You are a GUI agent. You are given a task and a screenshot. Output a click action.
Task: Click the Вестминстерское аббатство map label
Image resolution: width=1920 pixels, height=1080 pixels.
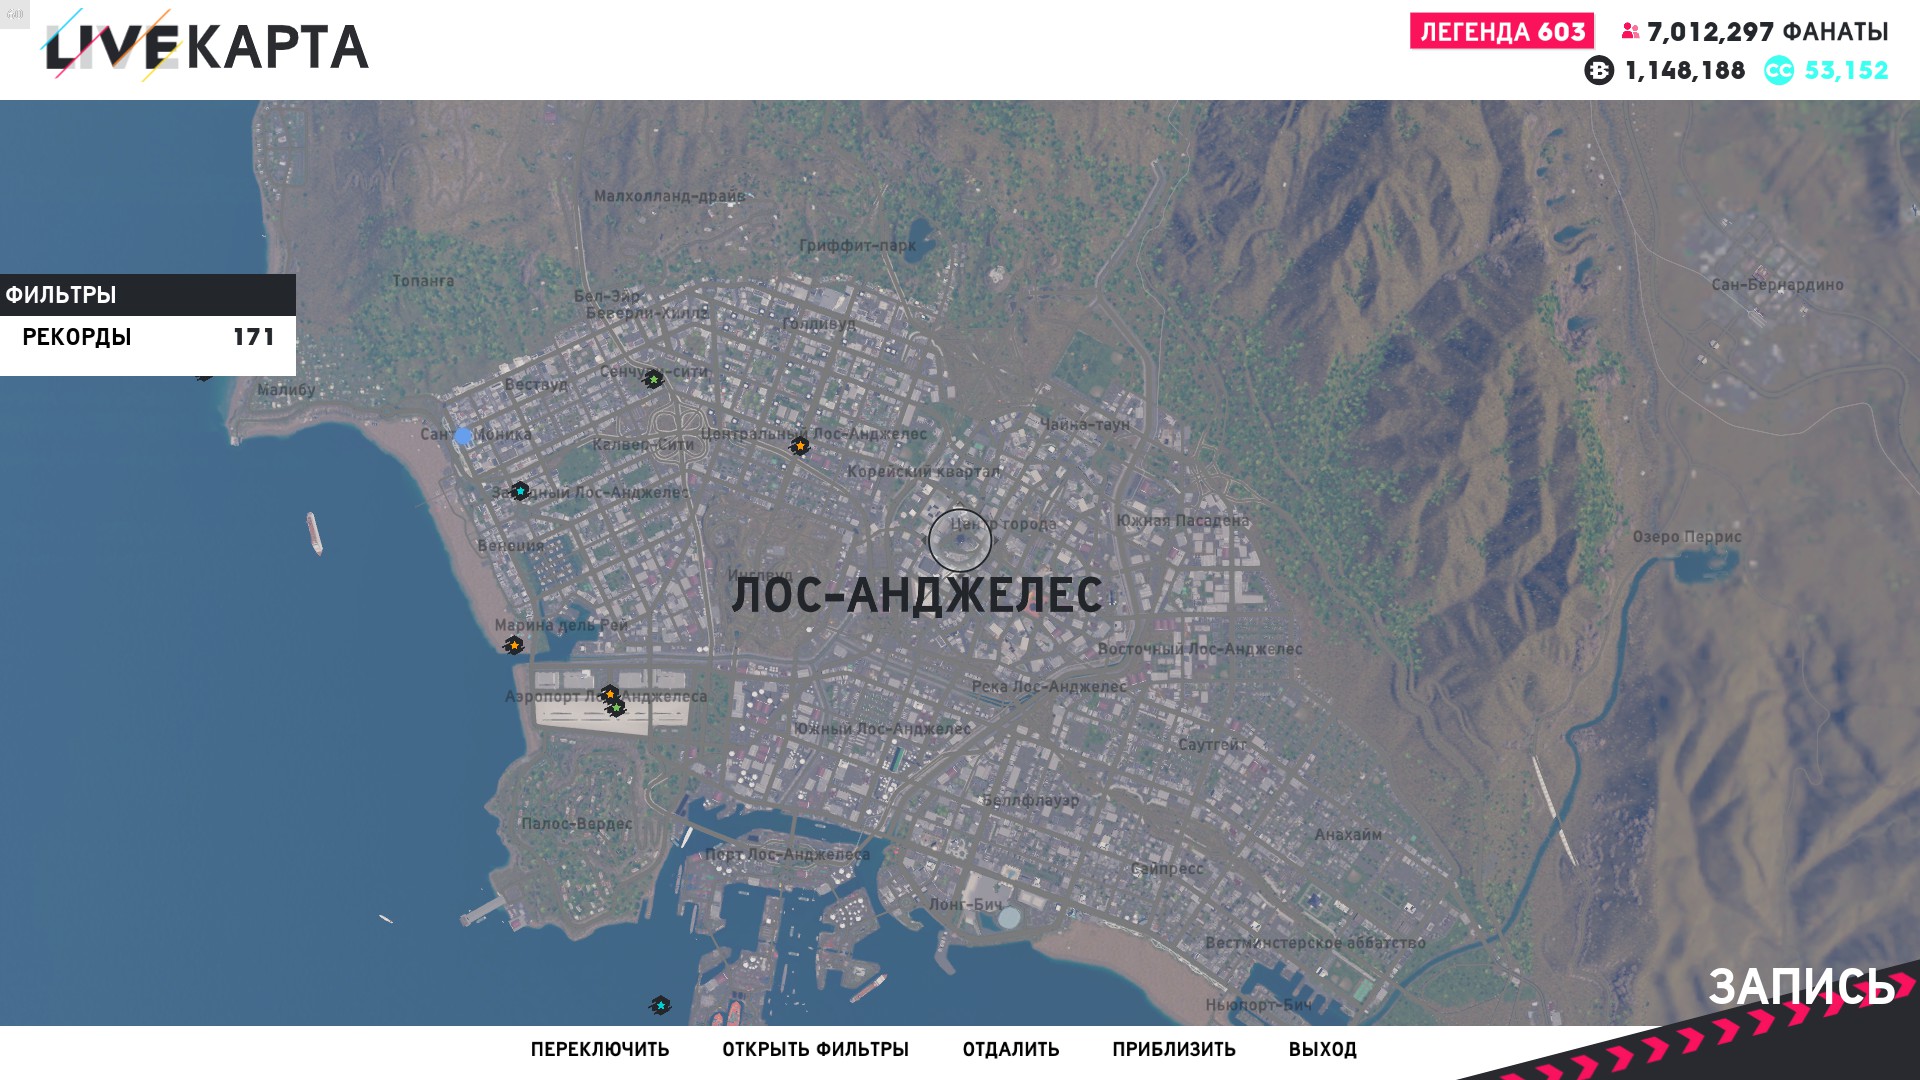[1315, 943]
